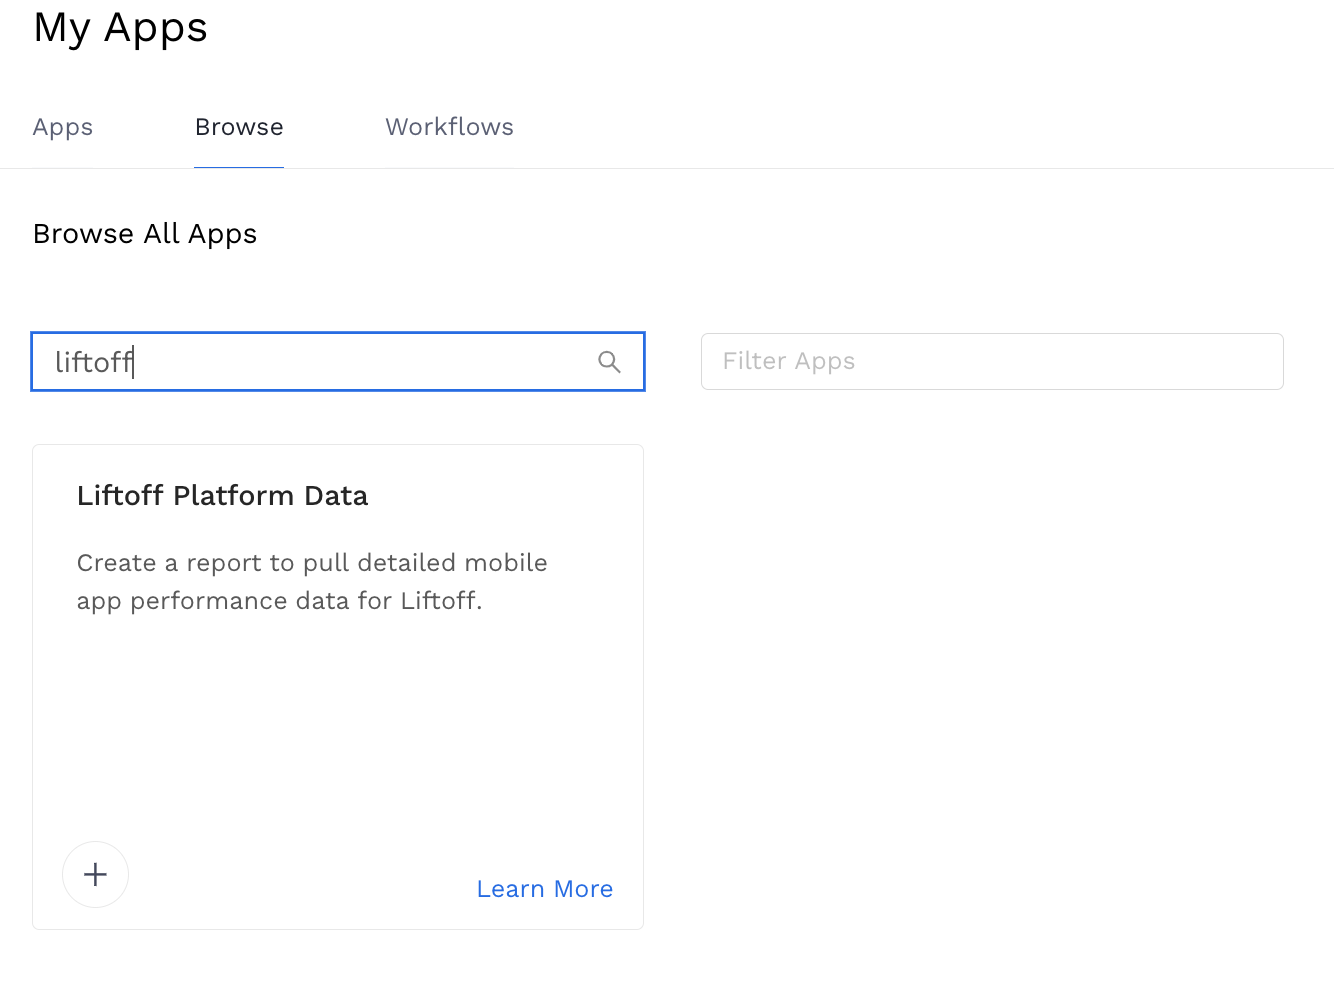Click blank area of search box before magnifier
Image resolution: width=1334 pixels, height=986 pixels.
(400, 362)
